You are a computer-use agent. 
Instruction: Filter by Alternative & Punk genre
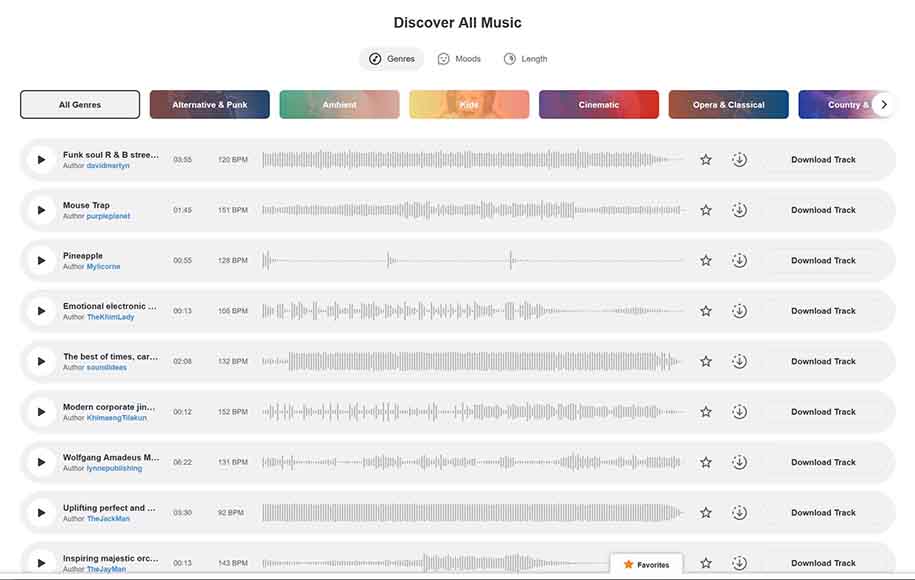209,104
